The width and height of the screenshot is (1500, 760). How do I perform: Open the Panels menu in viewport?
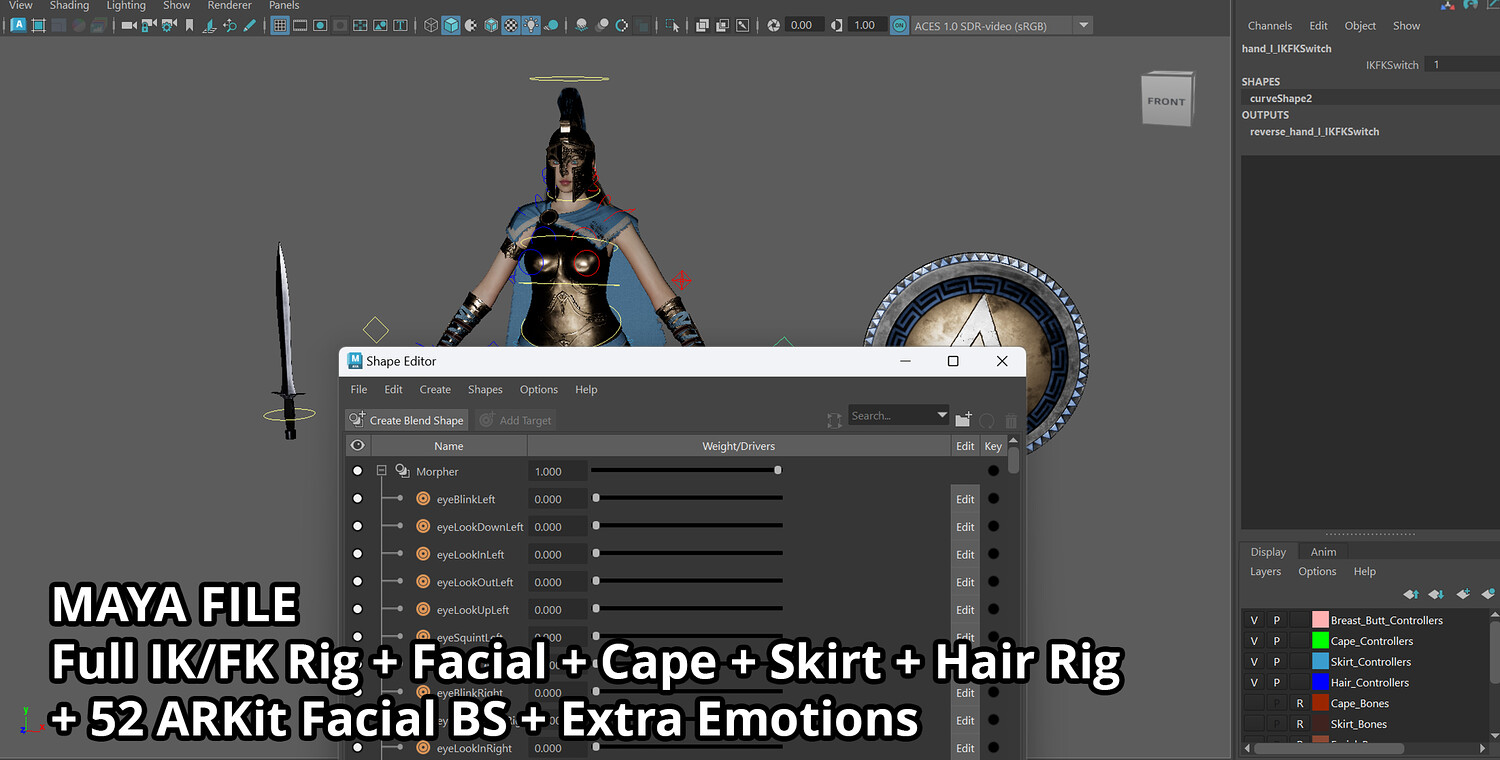(x=284, y=6)
